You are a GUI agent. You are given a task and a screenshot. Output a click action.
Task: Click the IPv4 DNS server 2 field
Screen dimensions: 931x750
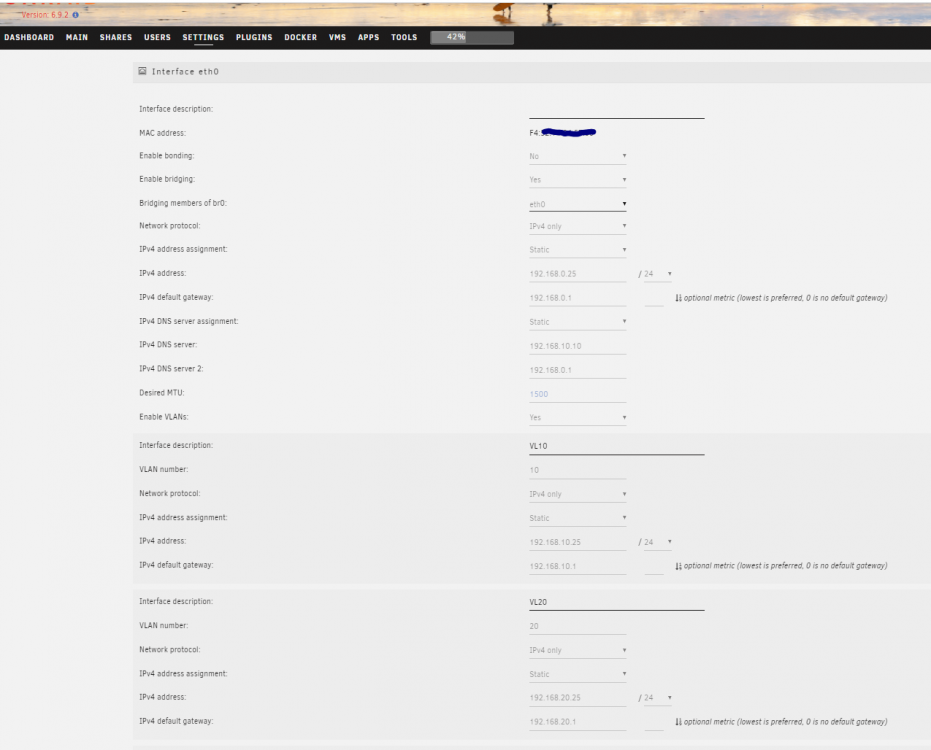click(x=578, y=370)
